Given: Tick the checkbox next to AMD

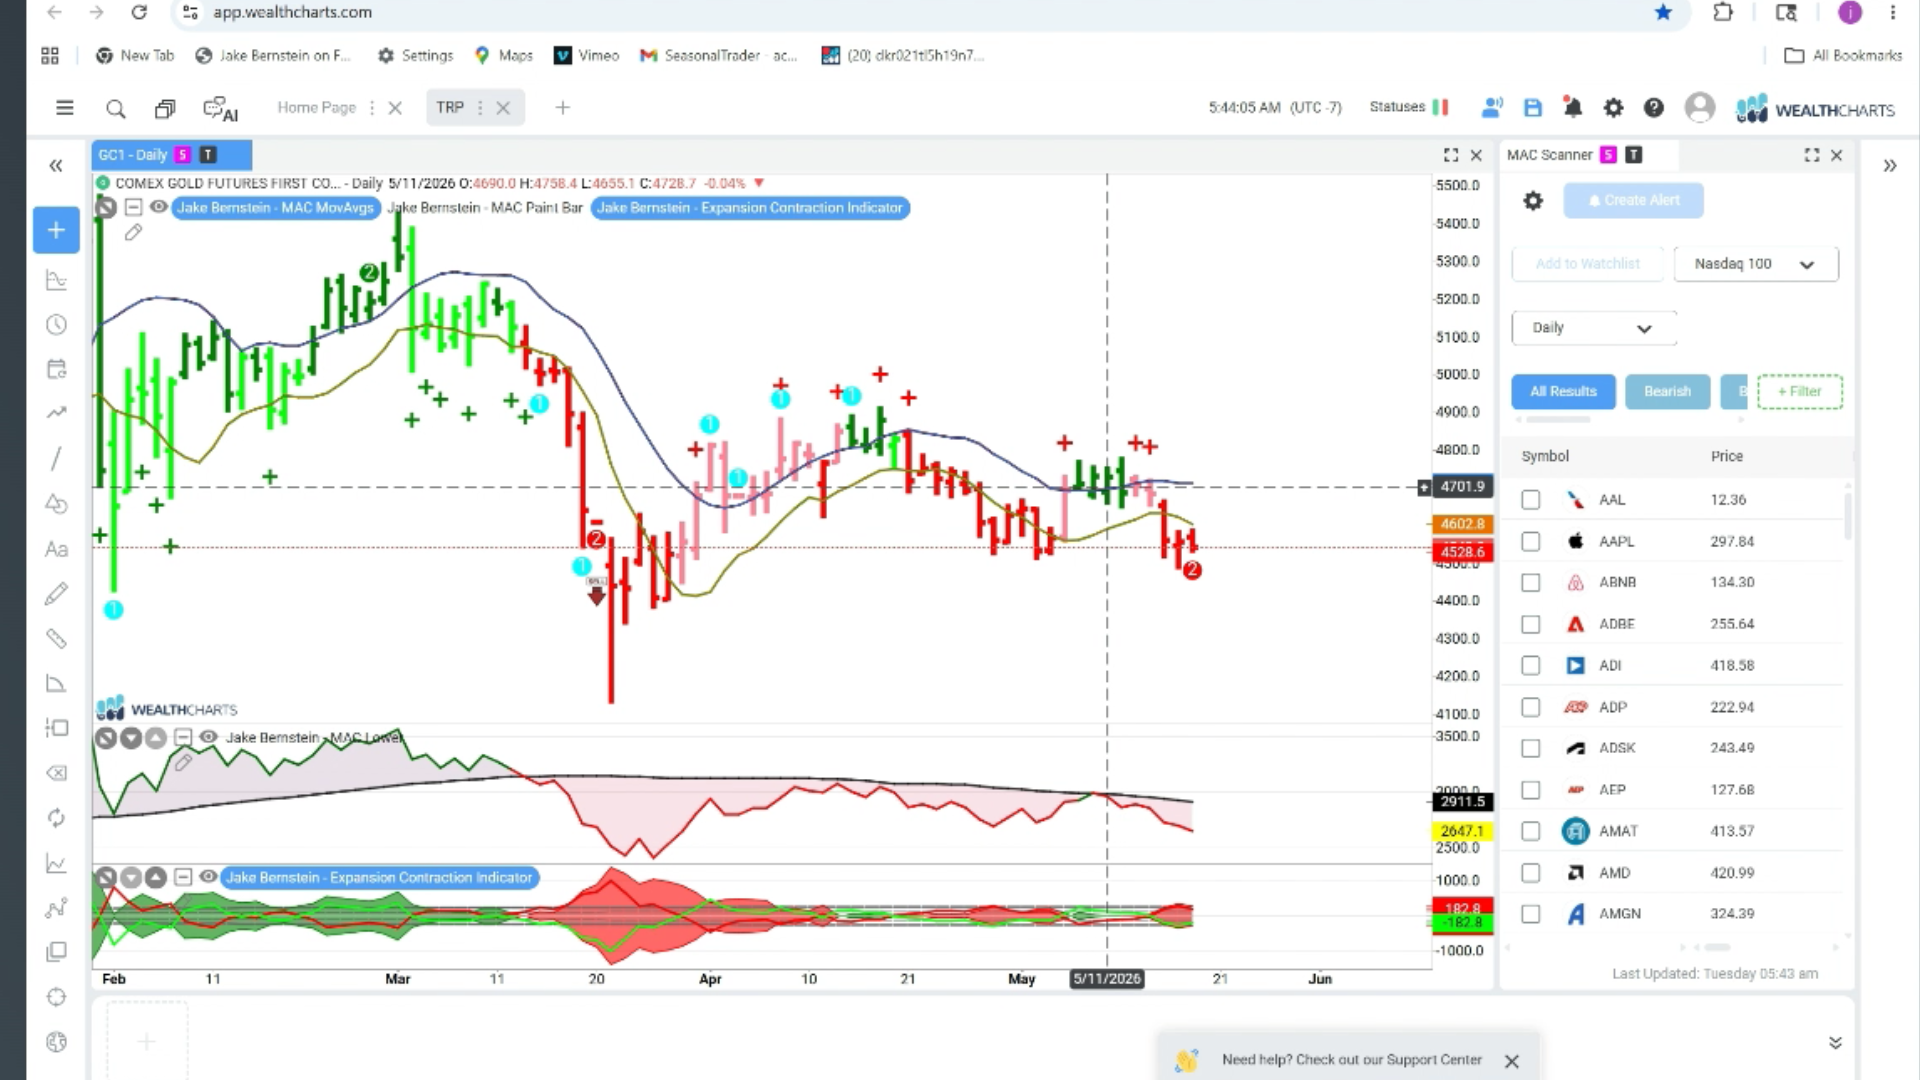Looking at the screenshot, I should tap(1531, 873).
